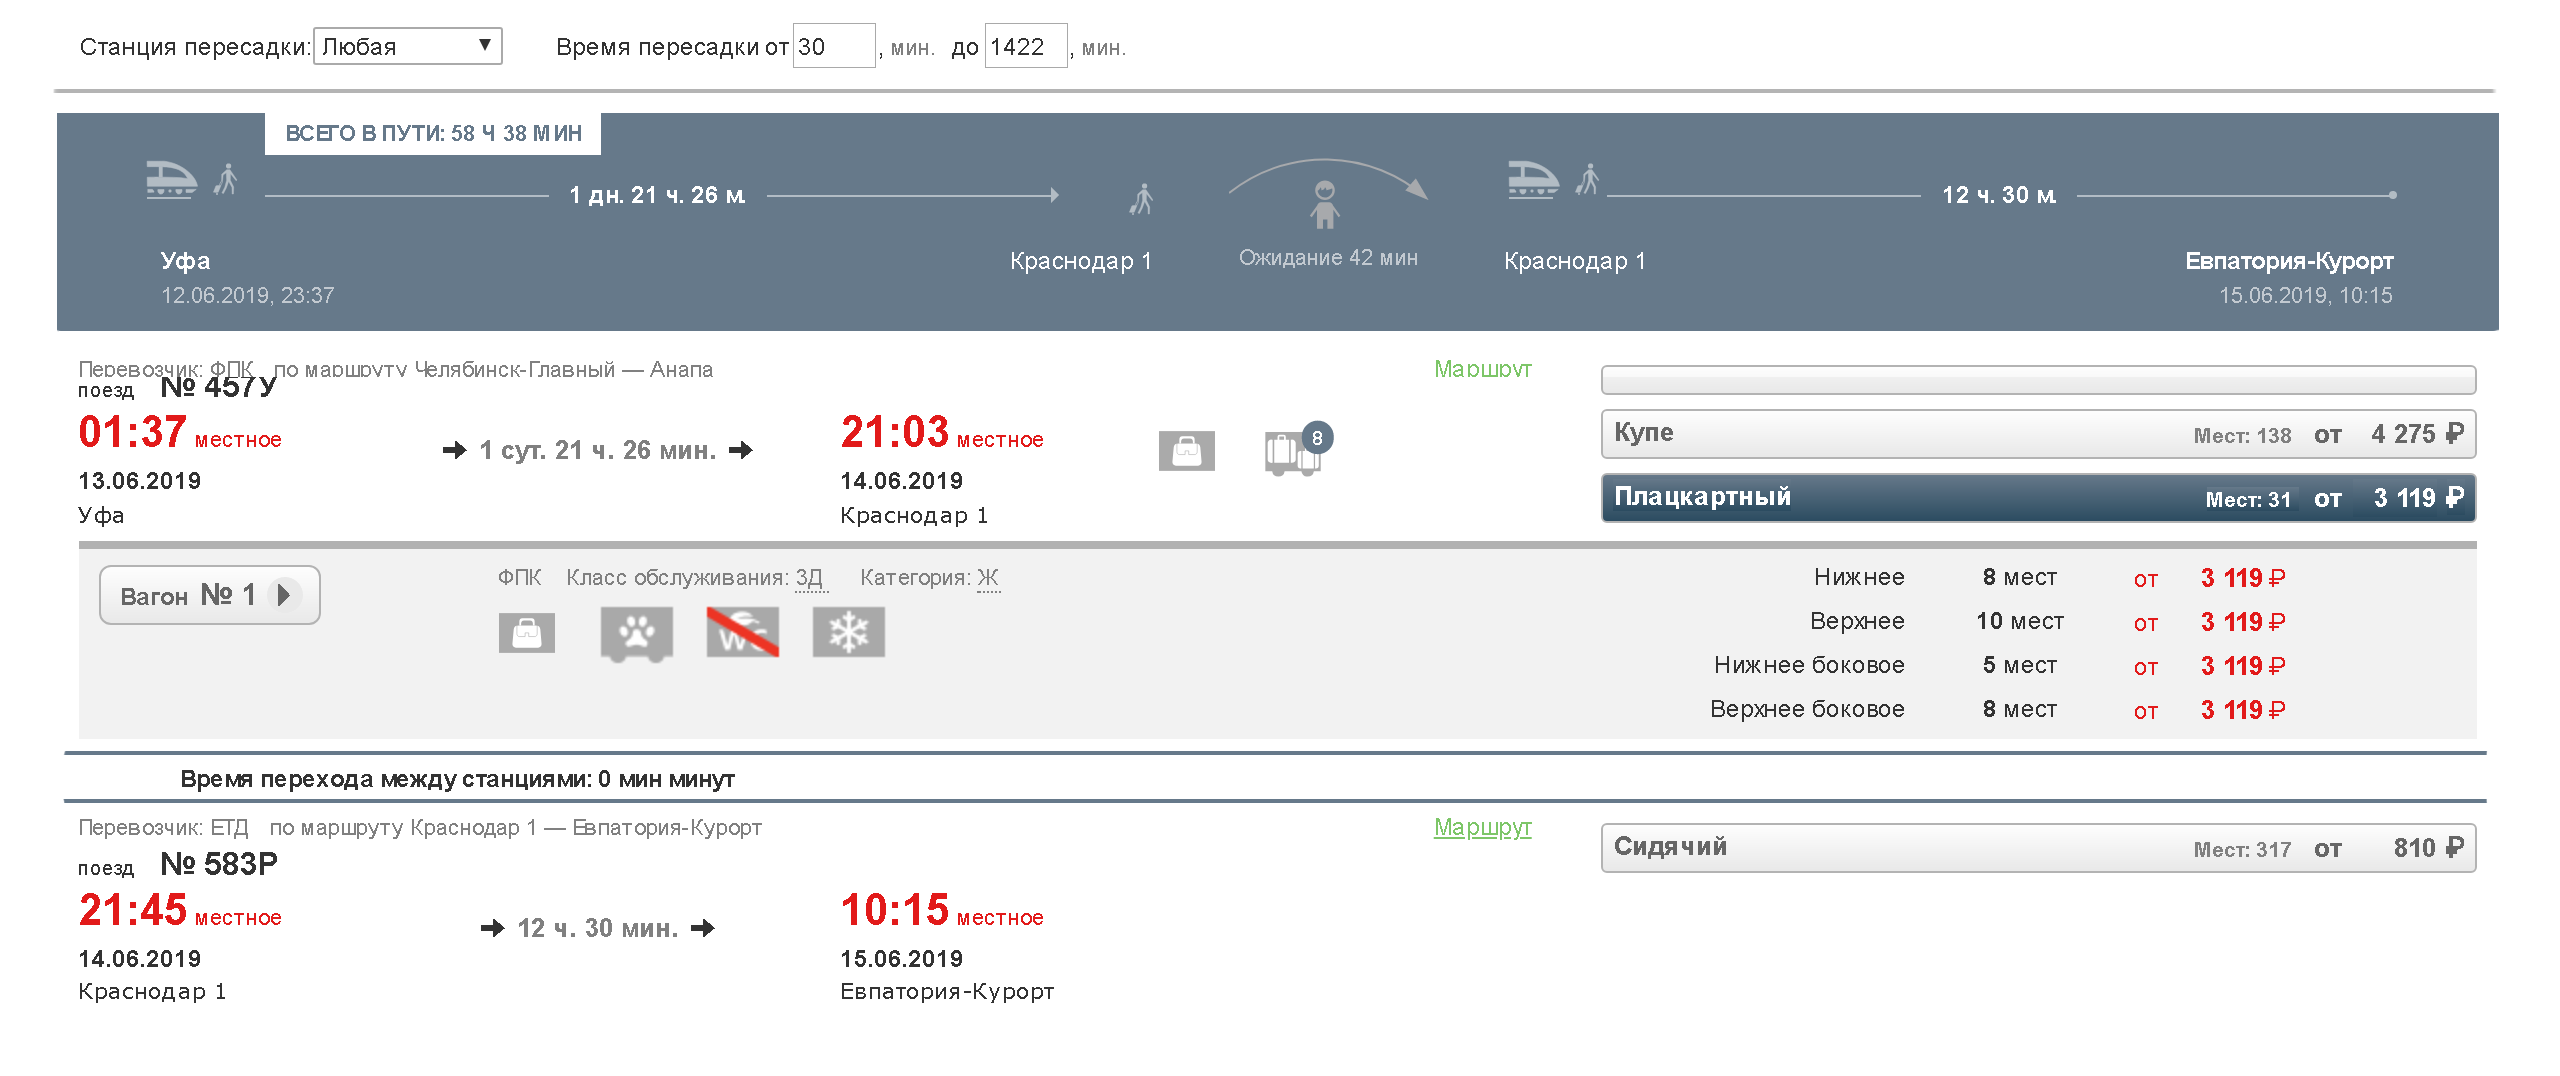Click arrival time 10:15 at Евпатория-Курорт
Screen dimensions: 2560x1076
[x=894, y=910]
